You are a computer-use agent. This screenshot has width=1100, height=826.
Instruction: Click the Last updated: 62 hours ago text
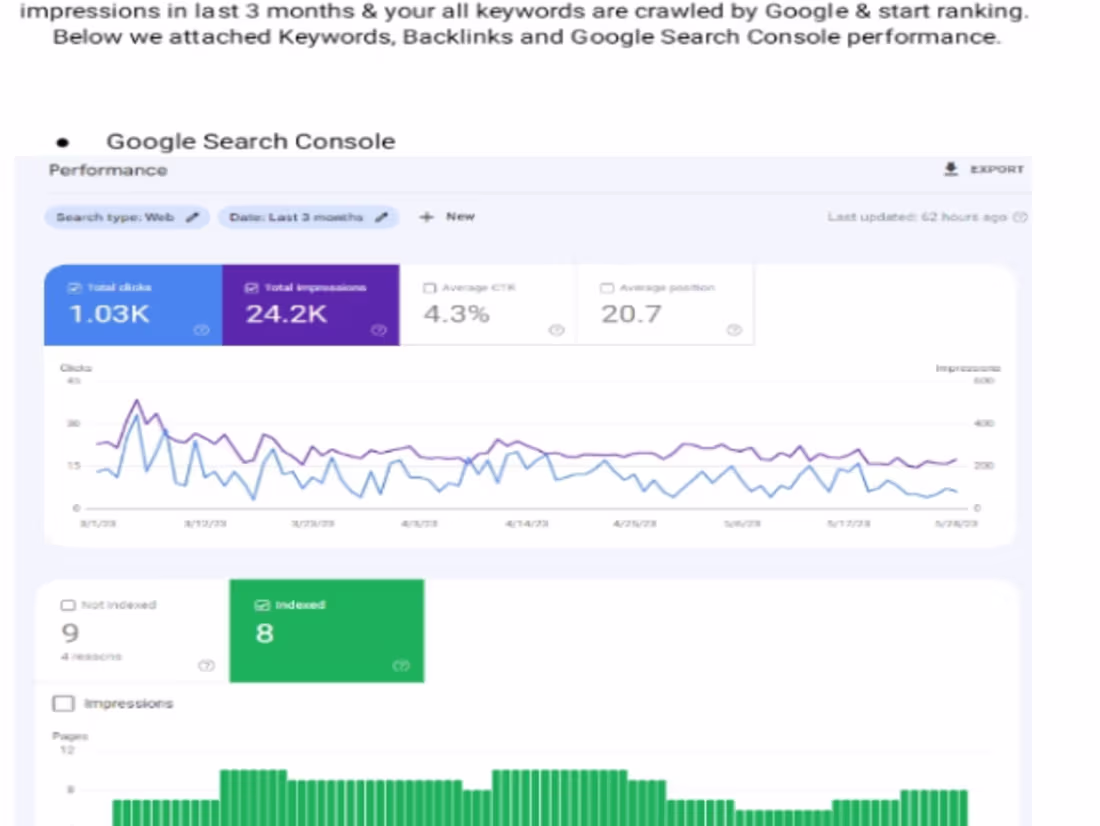[x=917, y=218]
